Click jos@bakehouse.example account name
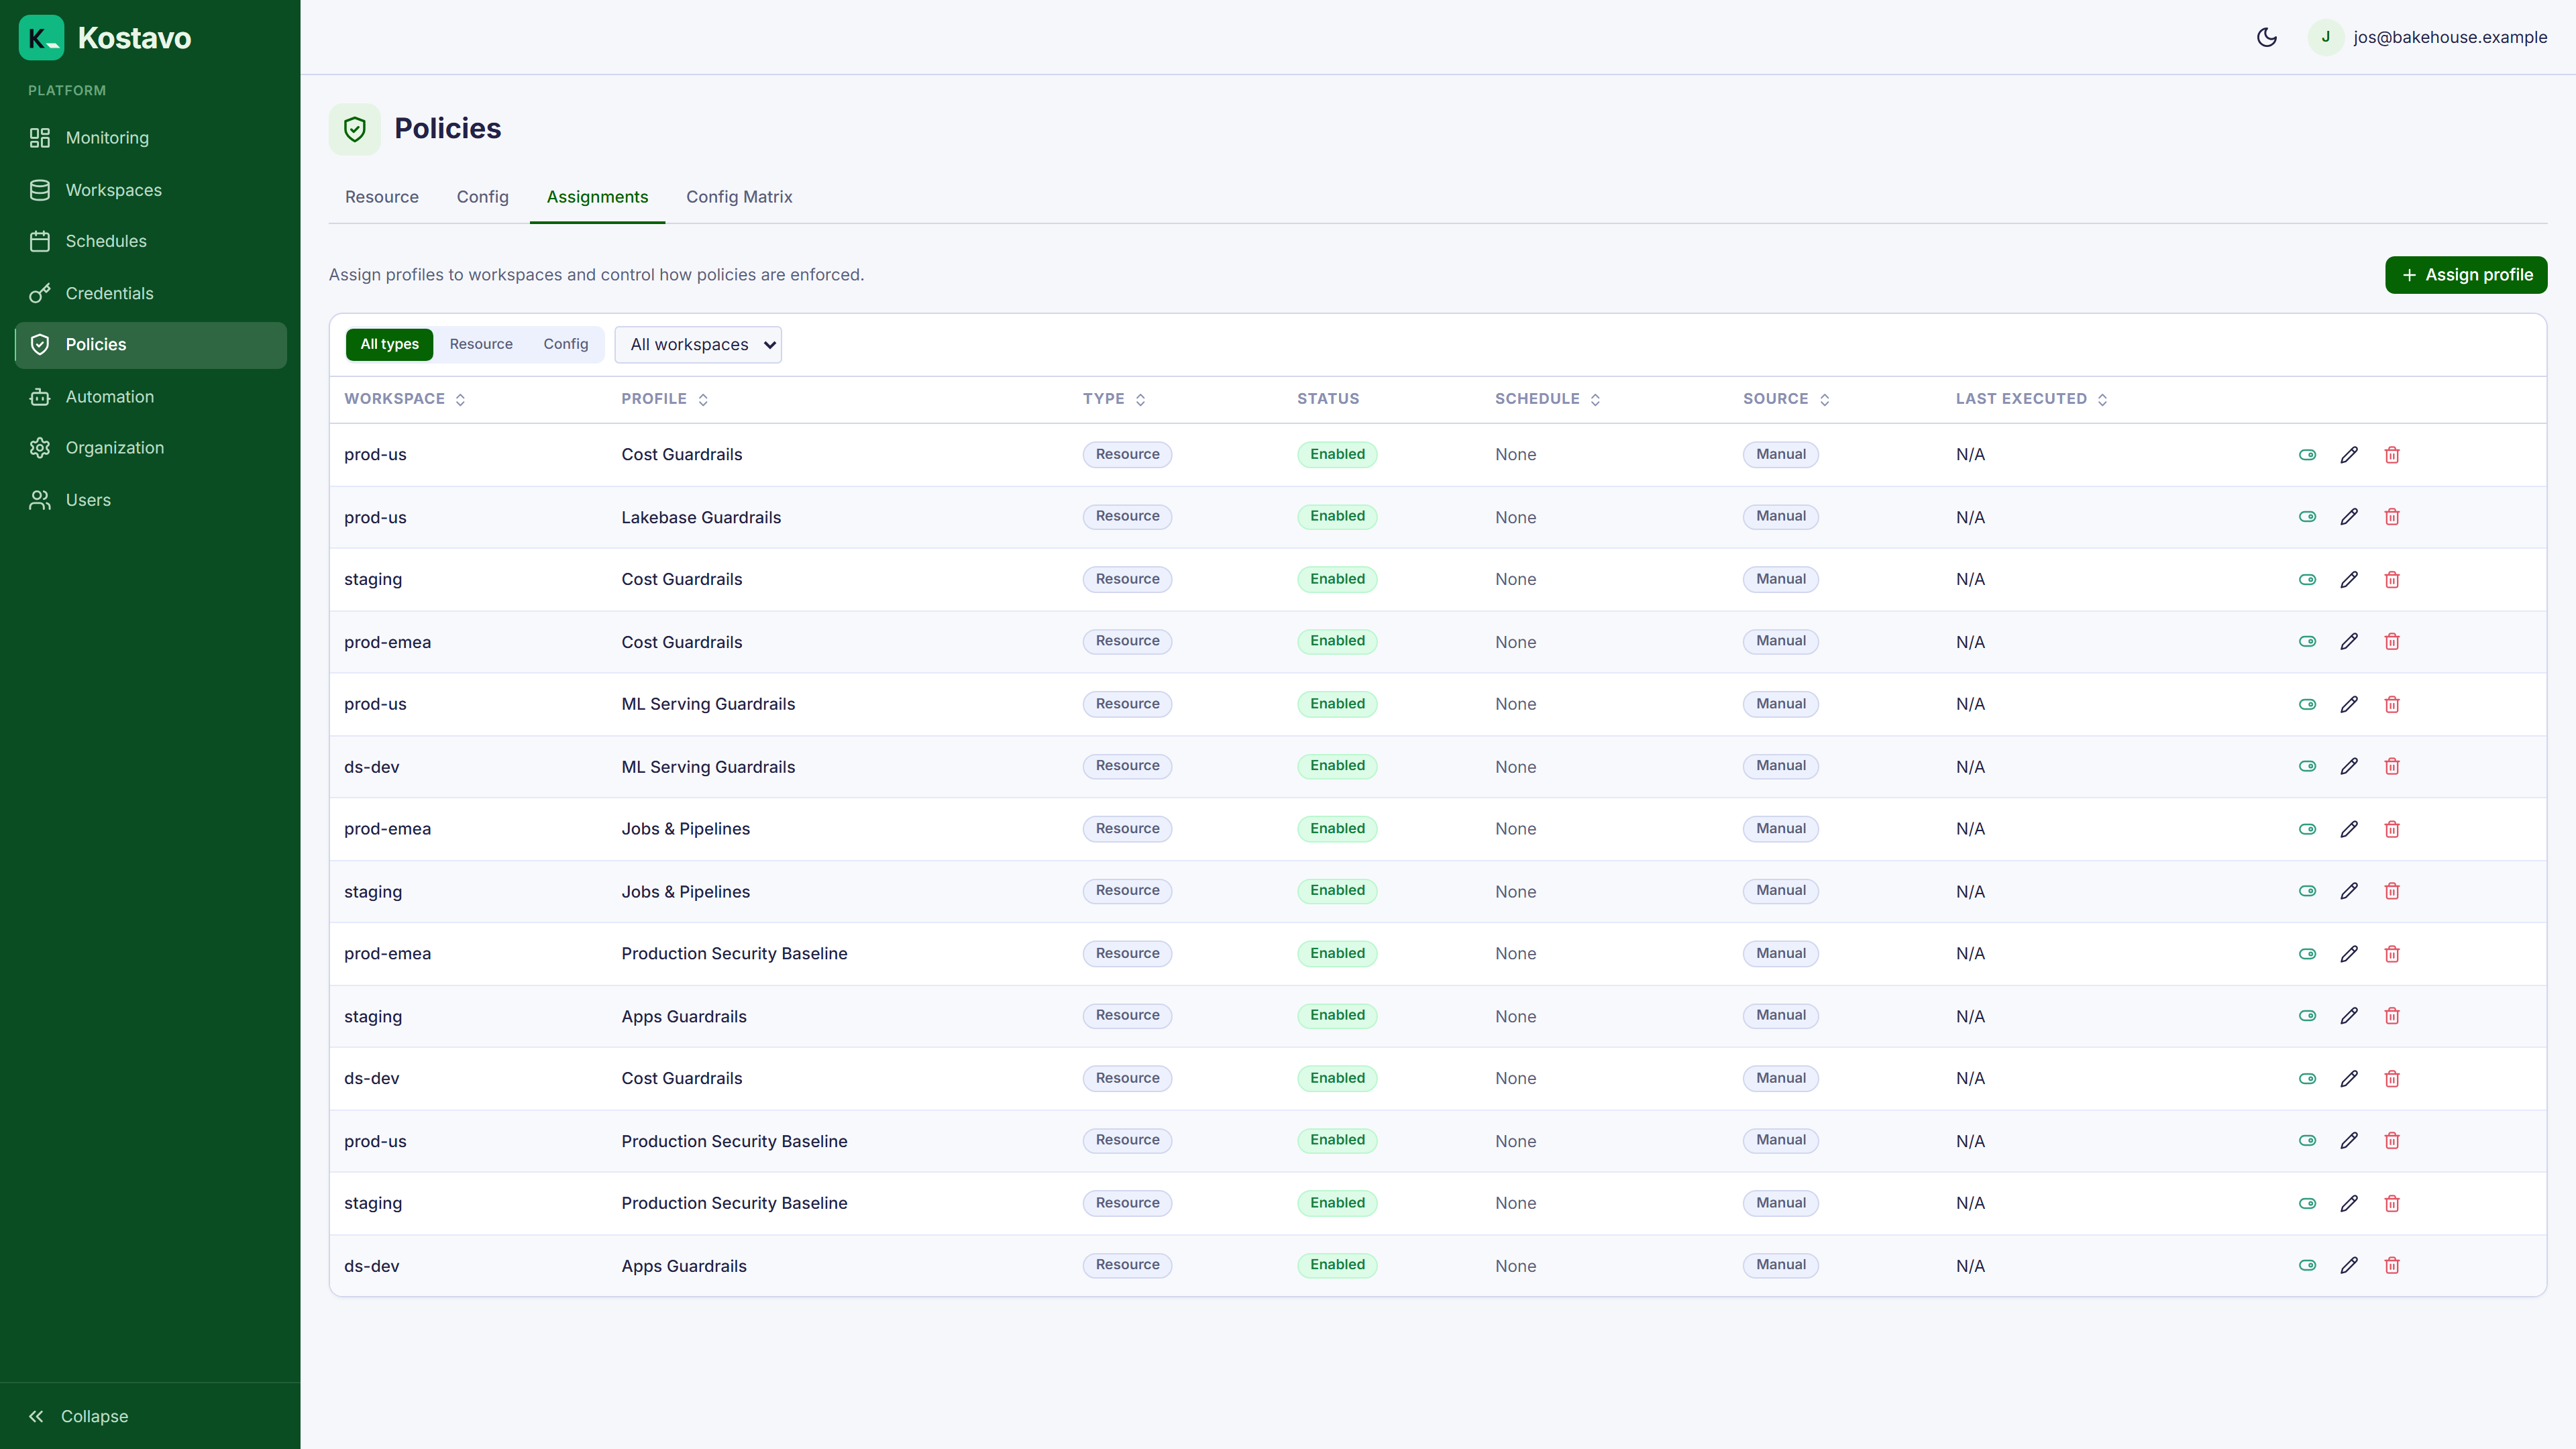This screenshot has height=1449, width=2576. click(2450, 37)
